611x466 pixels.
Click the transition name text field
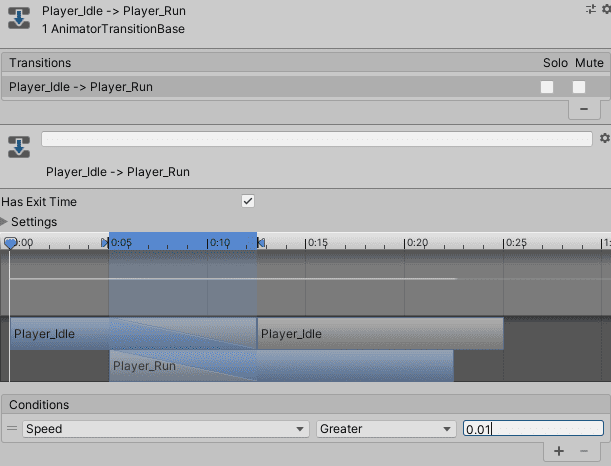click(x=318, y=139)
